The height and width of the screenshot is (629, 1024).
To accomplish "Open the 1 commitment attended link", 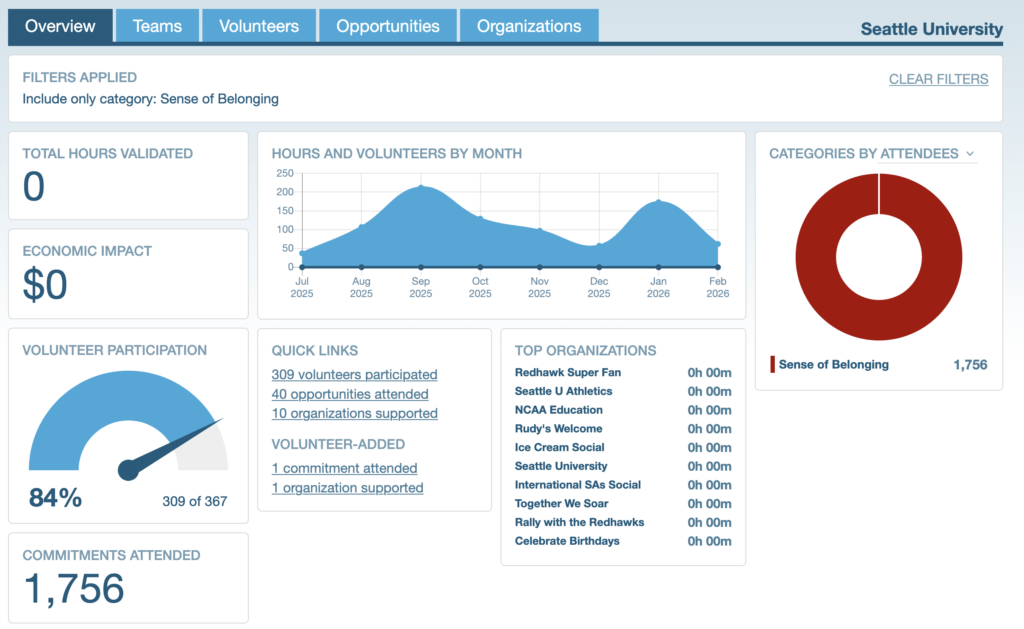I will tap(344, 468).
